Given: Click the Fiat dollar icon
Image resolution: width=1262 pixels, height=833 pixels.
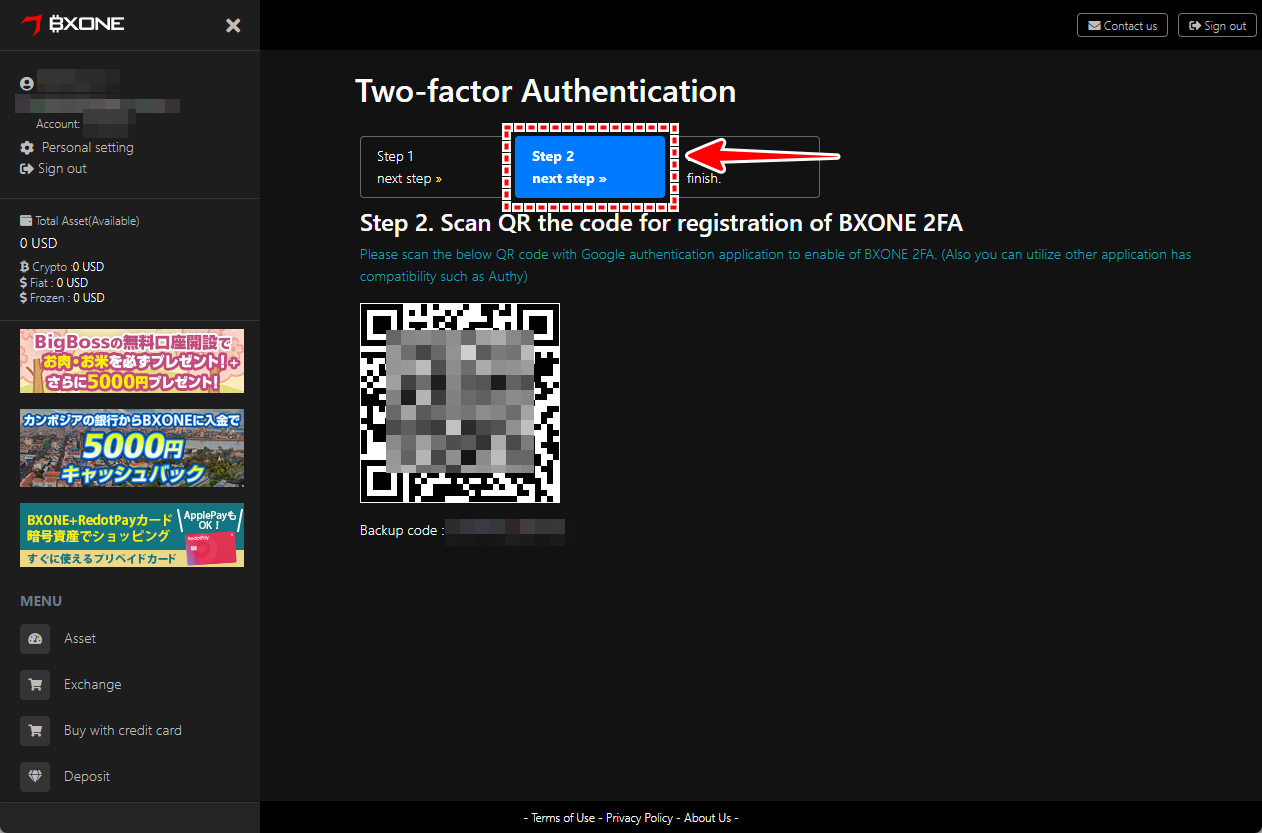Looking at the screenshot, I should click(25, 283).
